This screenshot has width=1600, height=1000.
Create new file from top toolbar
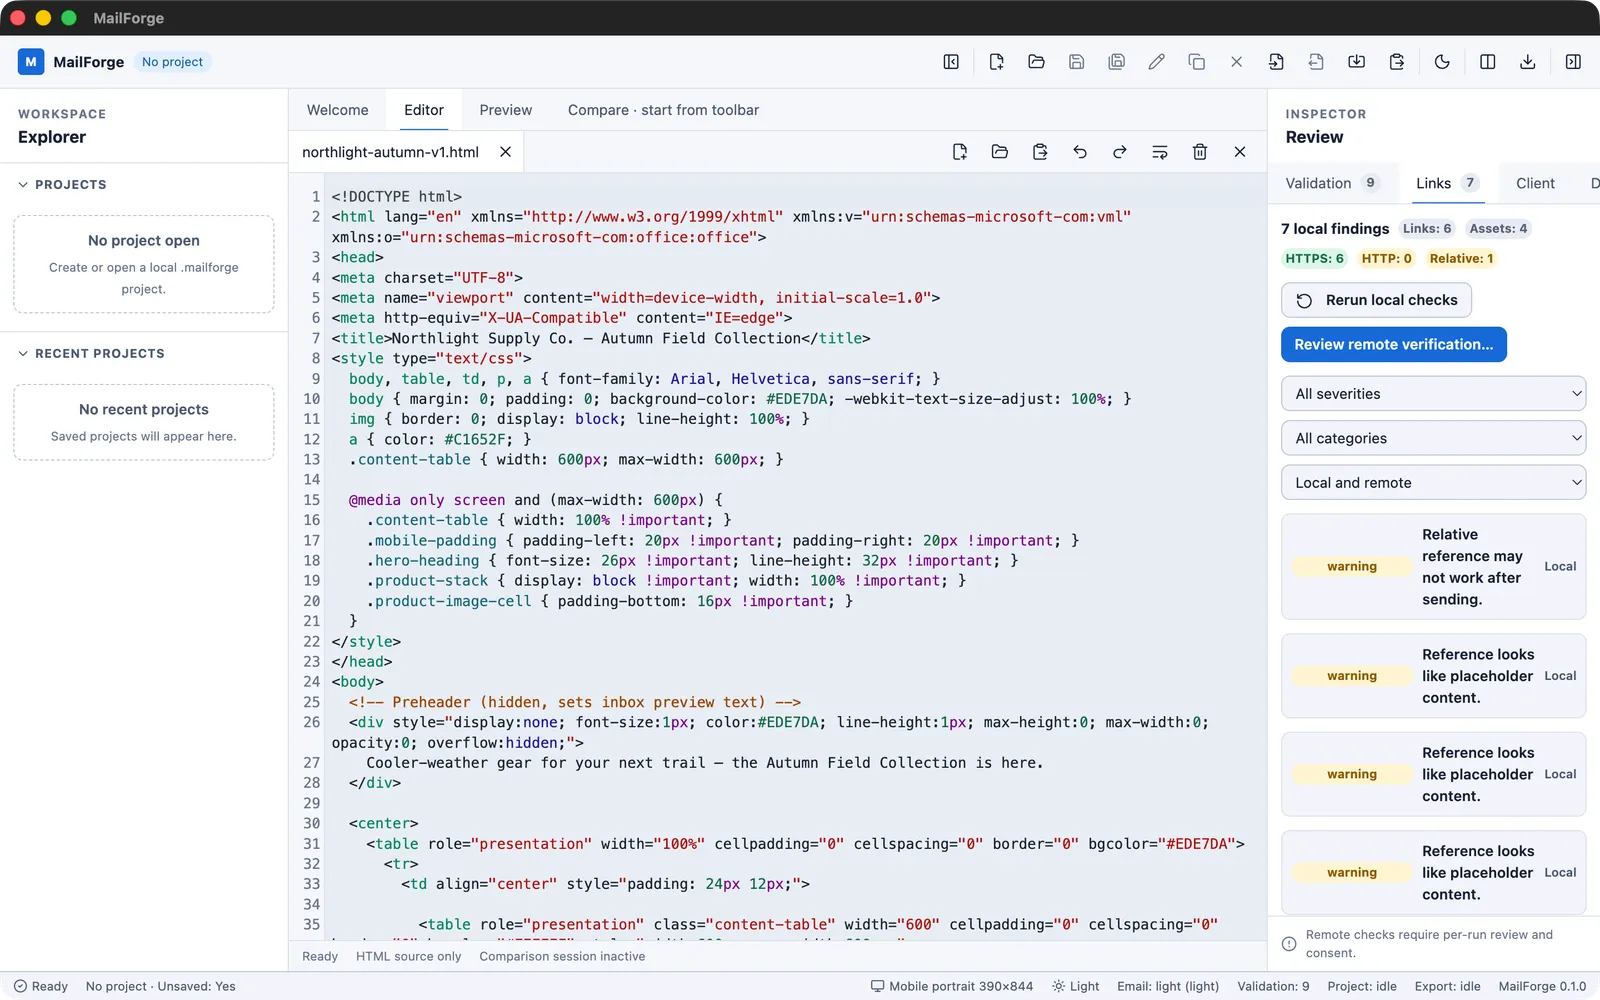[996, 62]
